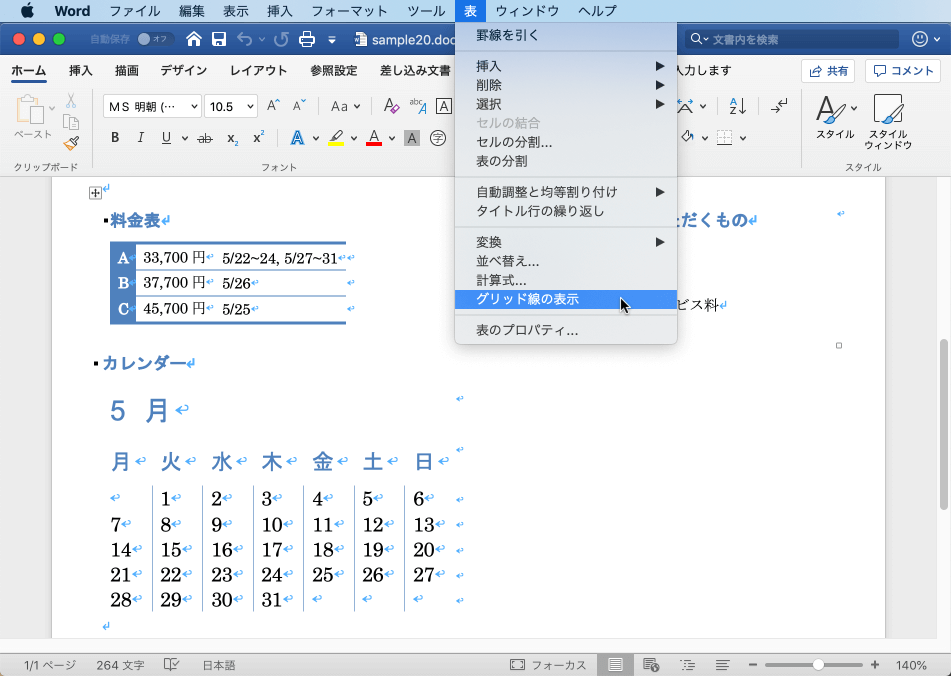Expand the borders dropdown arrow
The width and height of the screenshot is (951, 676).
pos(743,138)
